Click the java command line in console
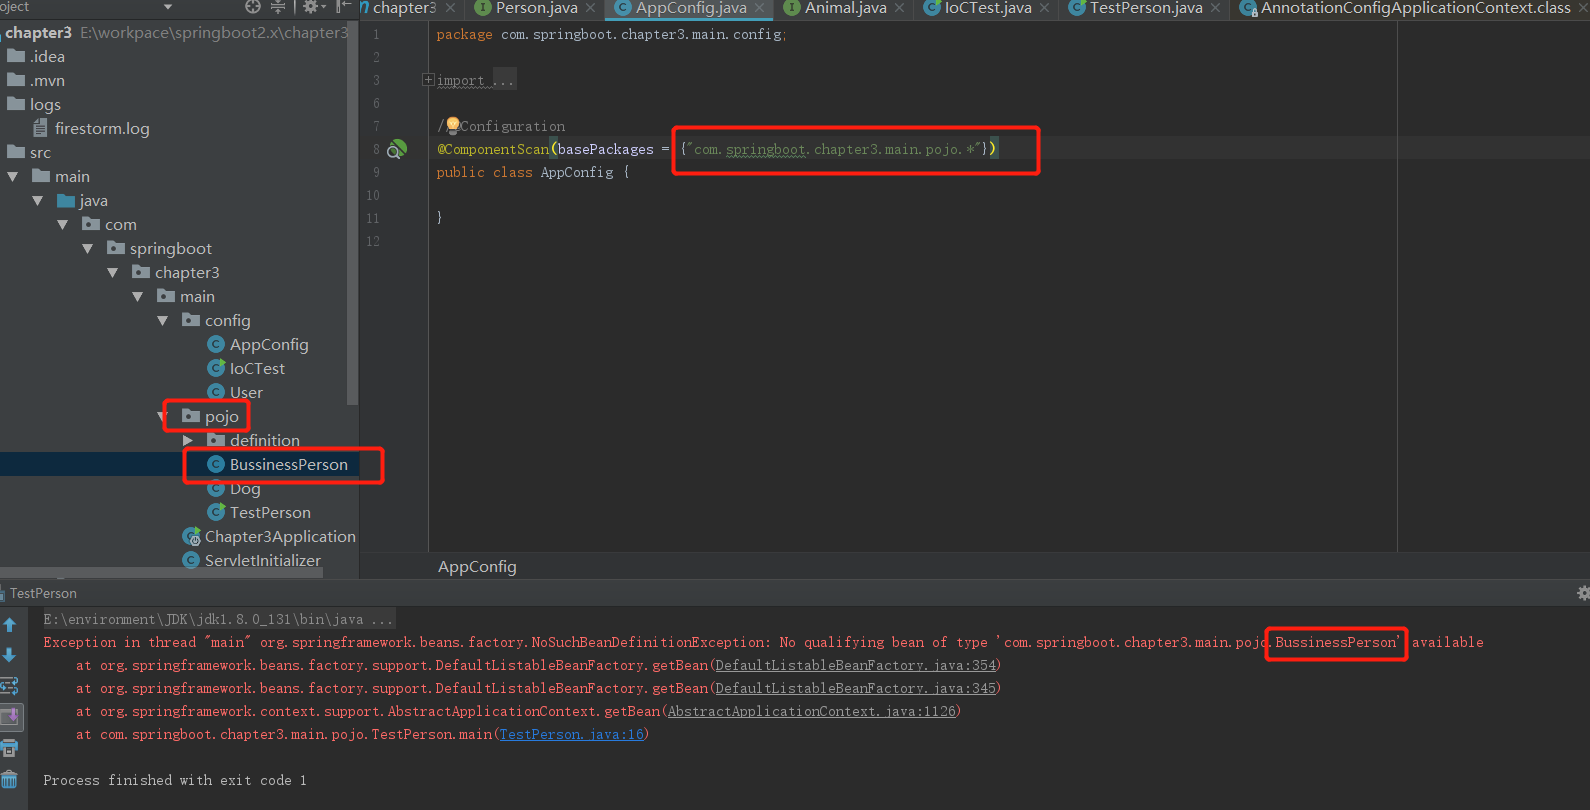This screenshot has height=810, width=1590. [218, 620]
